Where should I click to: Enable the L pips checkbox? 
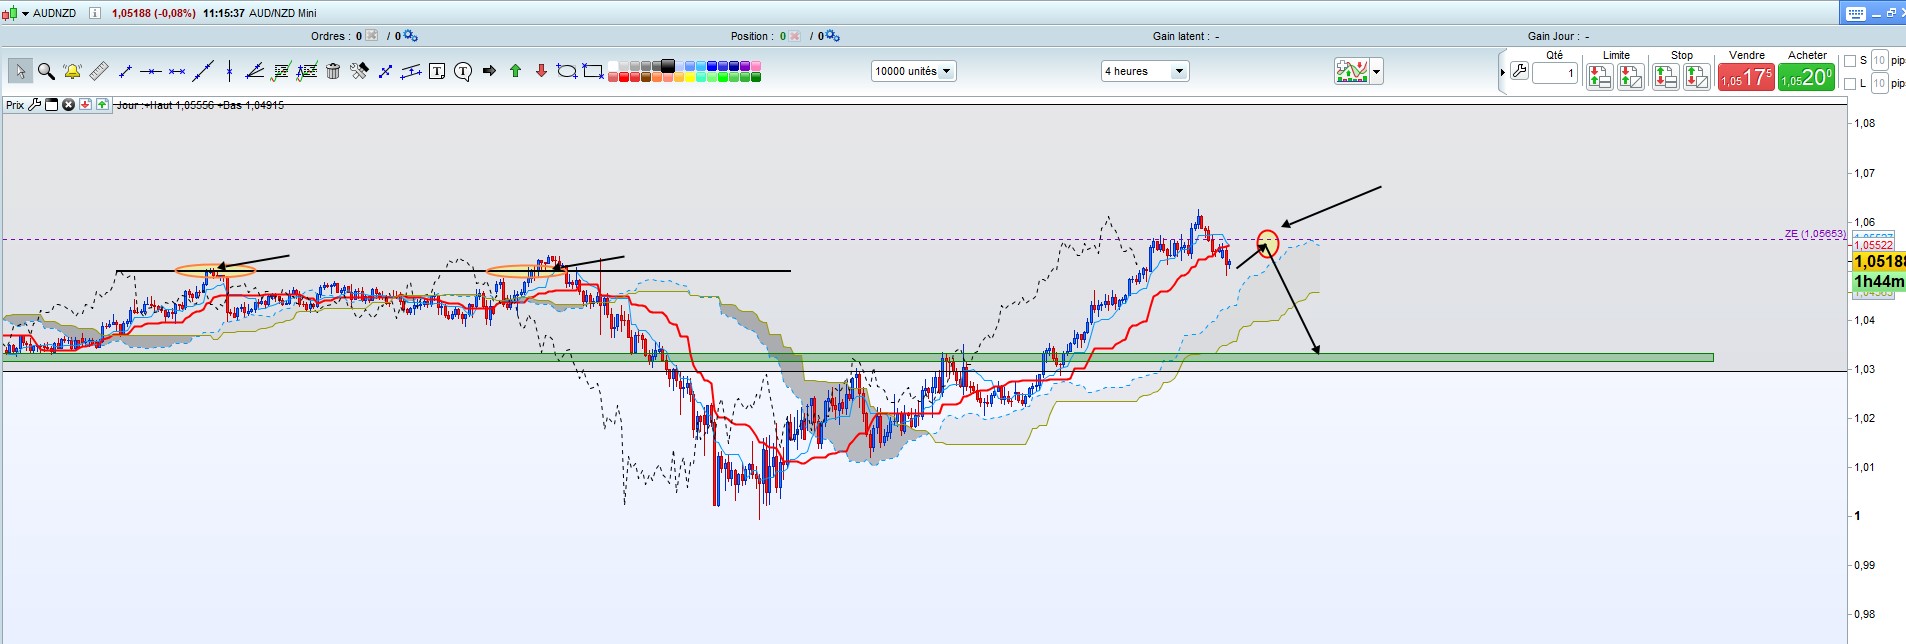[1850, 84]
